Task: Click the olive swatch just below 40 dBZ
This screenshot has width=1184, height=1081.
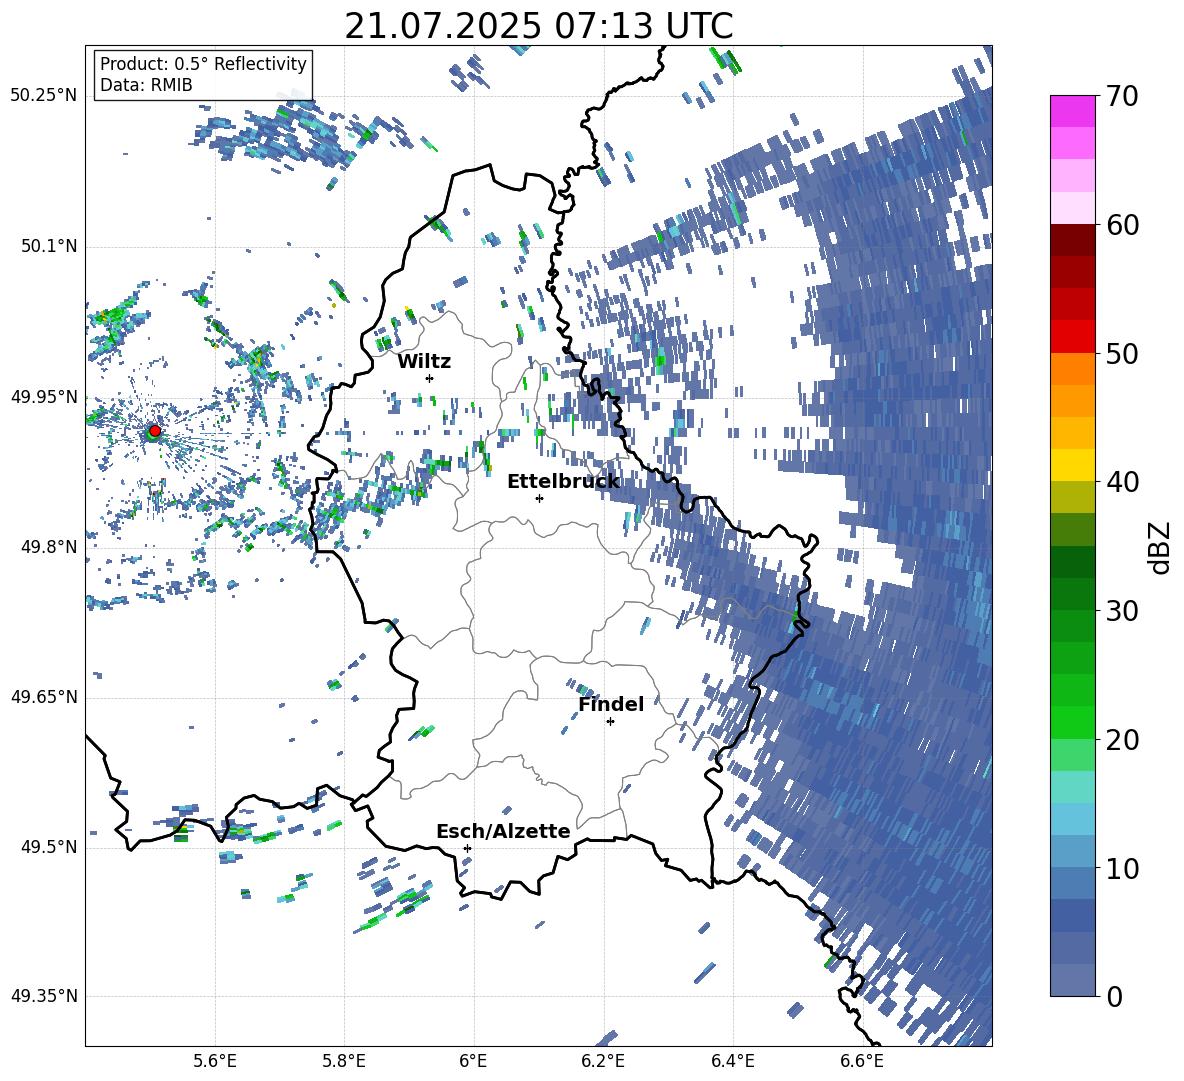Action: click(1072, 497)
